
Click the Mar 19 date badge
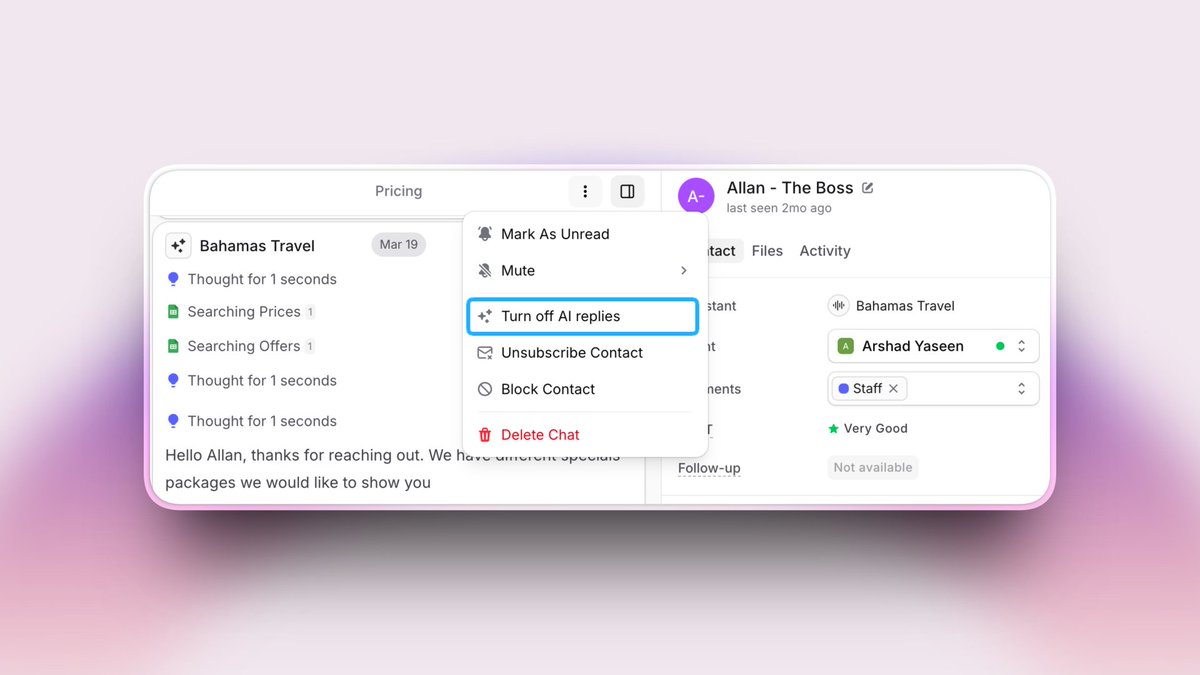point(399,245)
